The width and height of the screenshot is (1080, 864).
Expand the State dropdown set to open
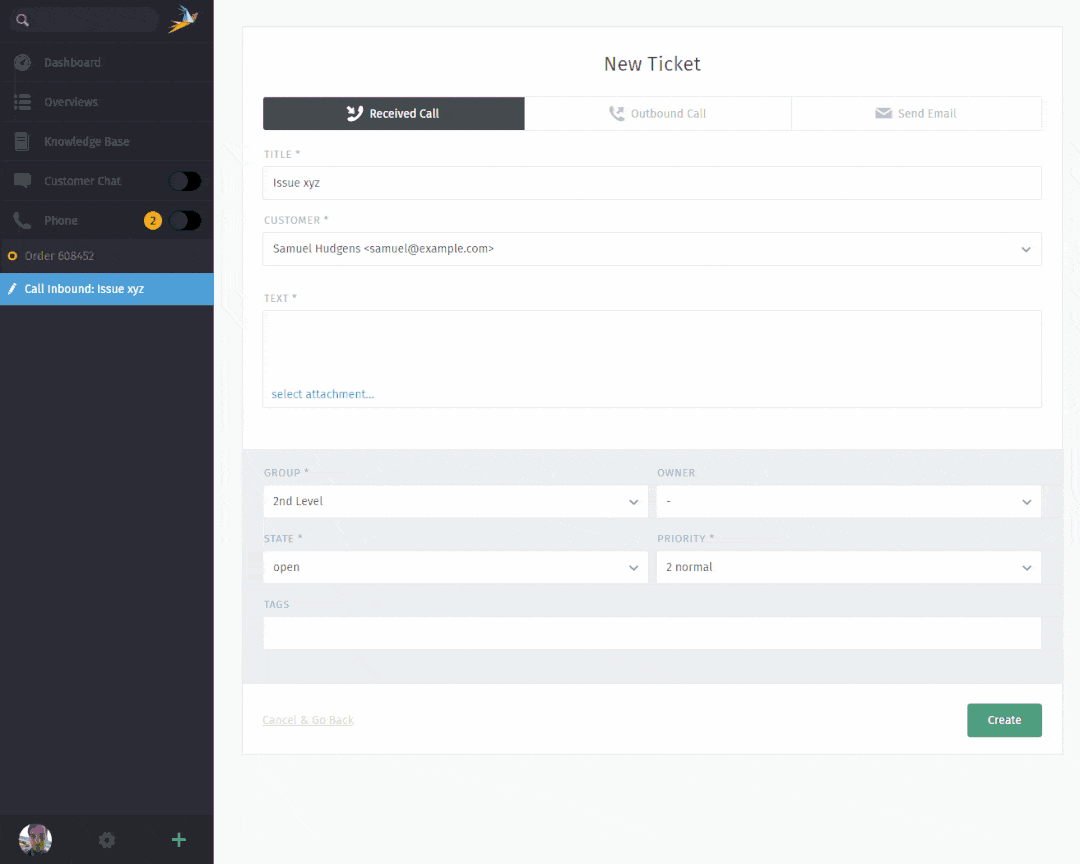click(x=455, y=568)
